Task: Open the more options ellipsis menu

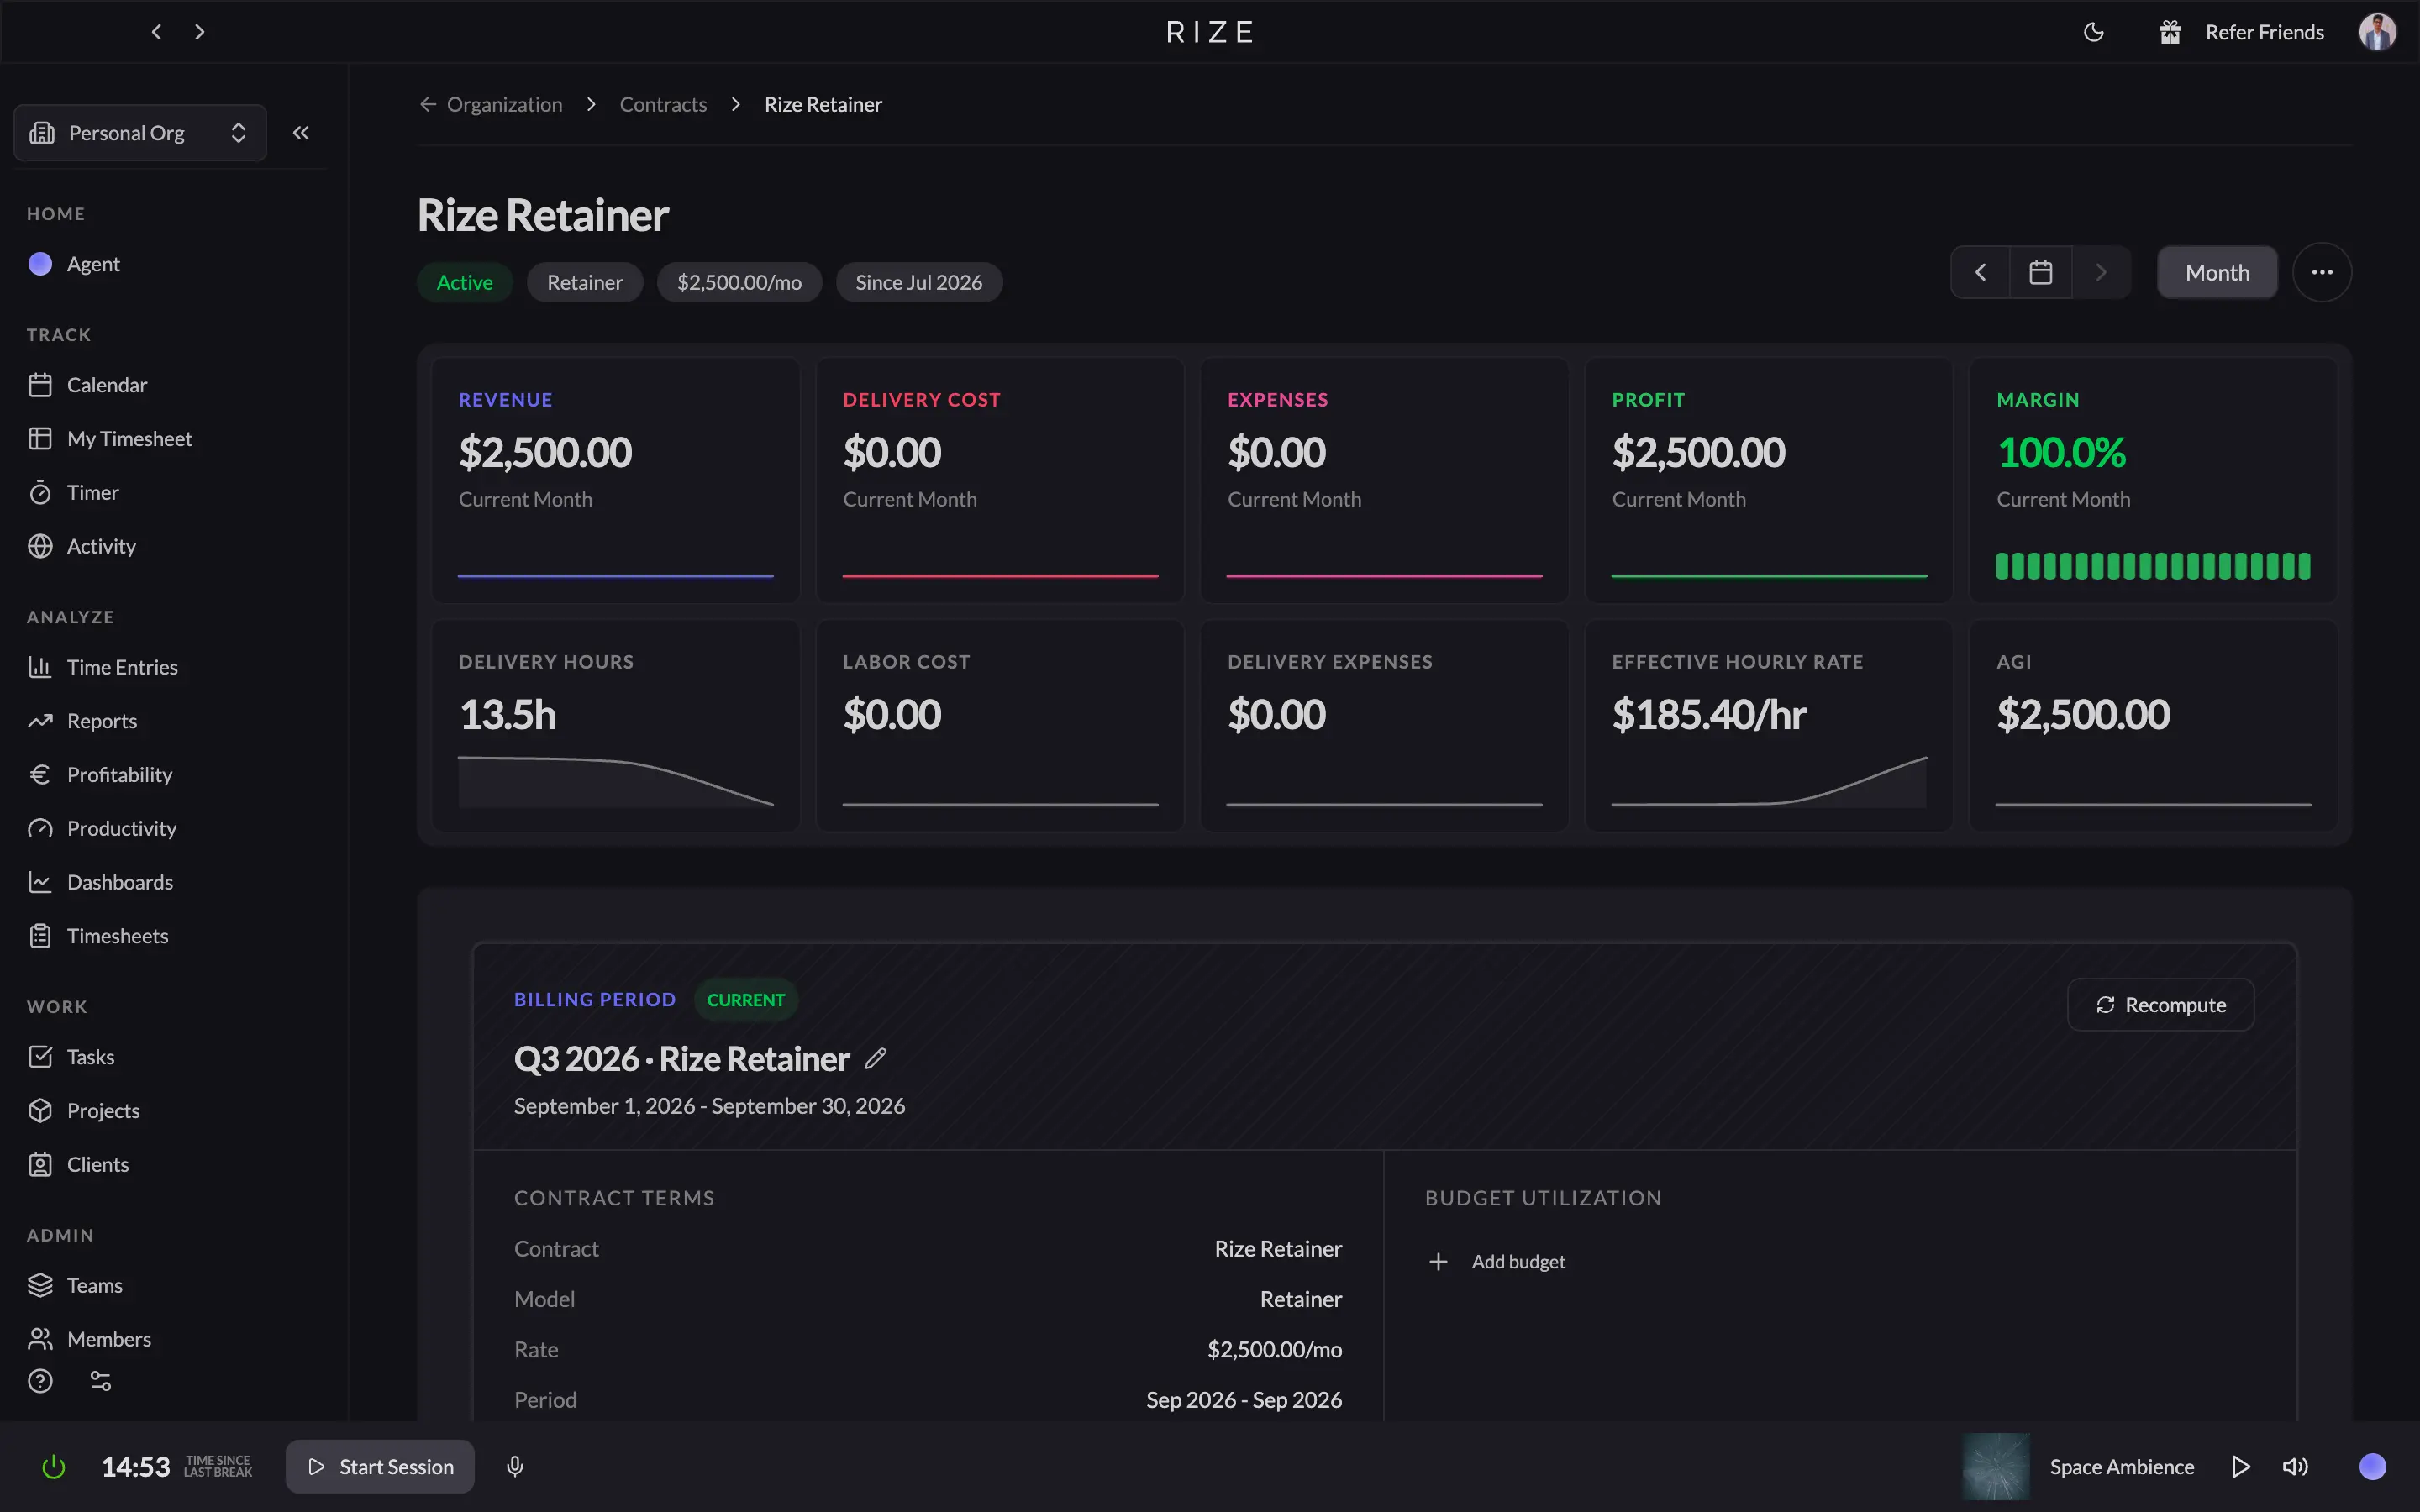Action: 2322,273
